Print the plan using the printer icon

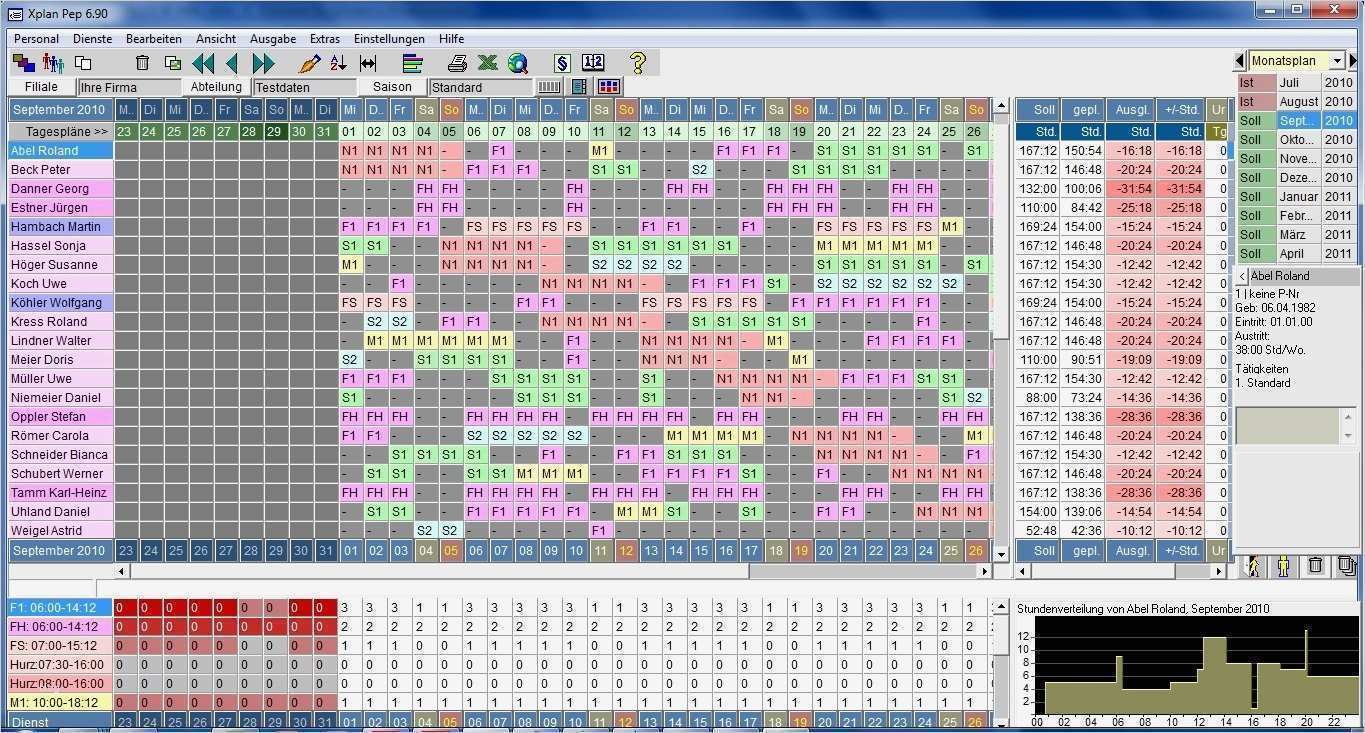click(x=457, y=63)
